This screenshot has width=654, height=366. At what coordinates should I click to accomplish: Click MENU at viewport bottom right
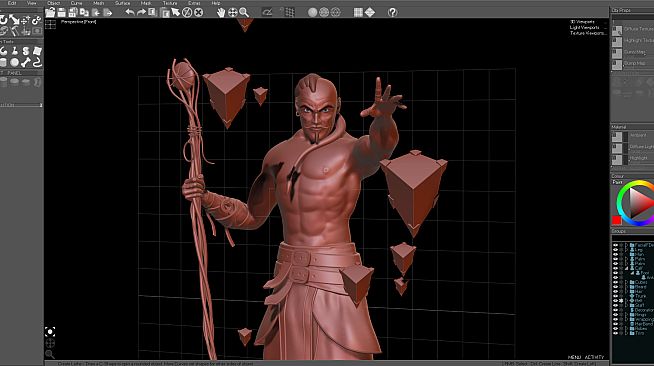pos(574,357)
